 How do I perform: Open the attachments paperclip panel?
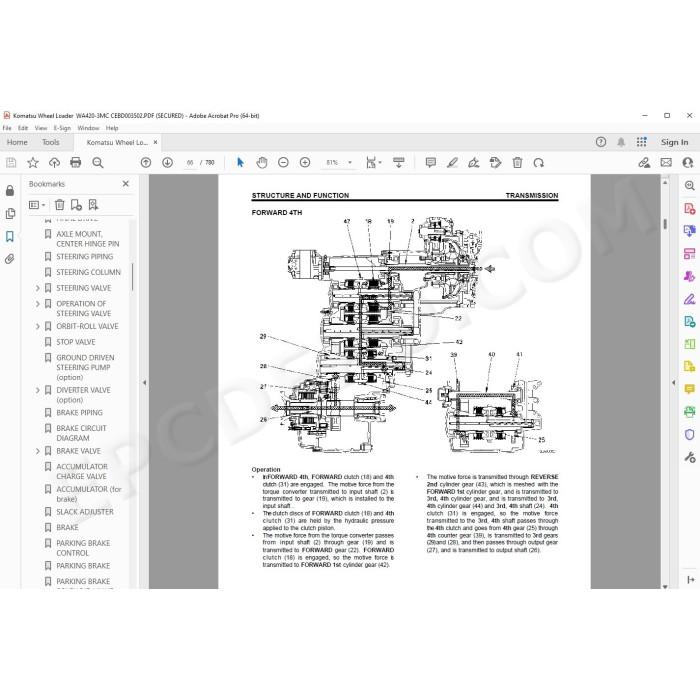pos(10,259)
